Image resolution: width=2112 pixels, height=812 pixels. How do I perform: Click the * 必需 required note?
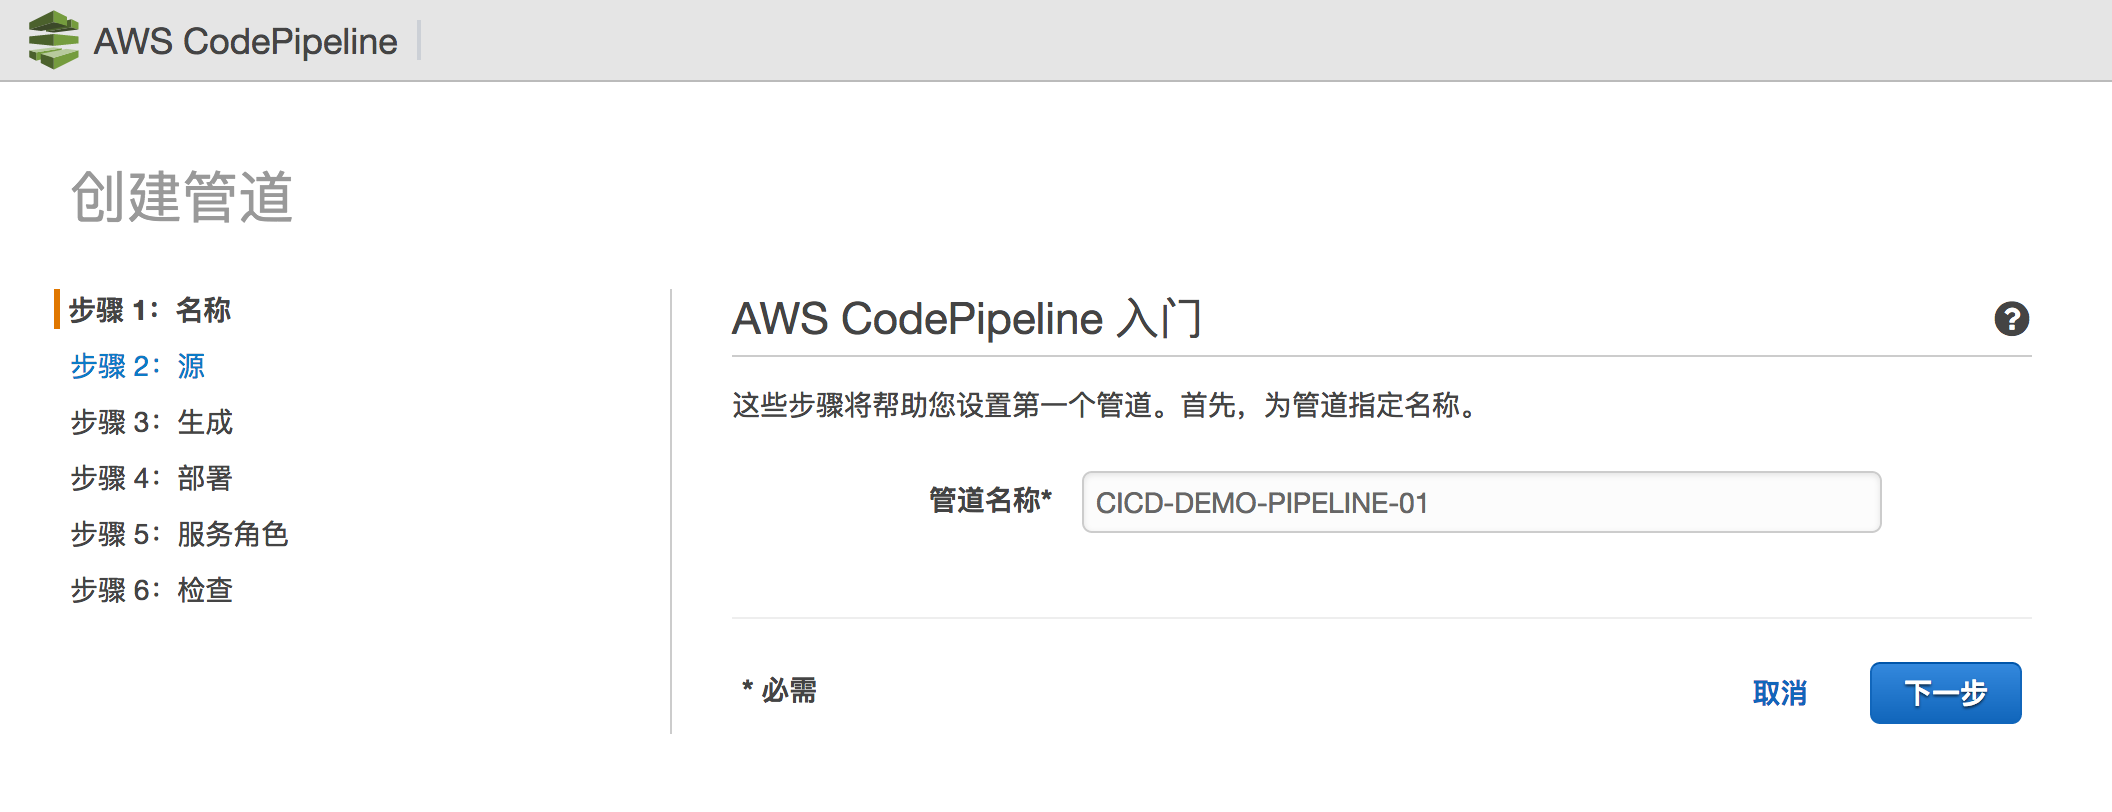779,690
